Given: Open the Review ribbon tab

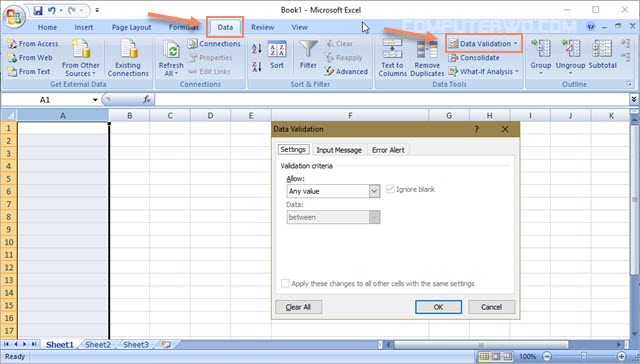Looking at the screenshot, I should 262,27.
